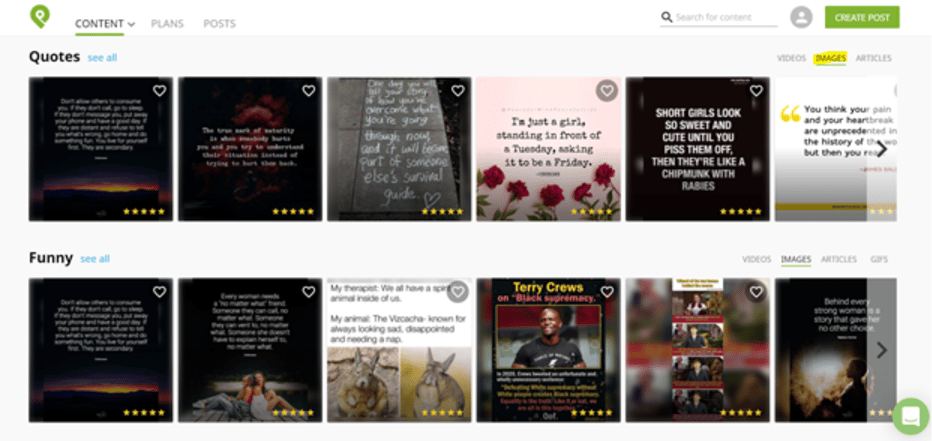The width and height of the screenshot is (932, 441).
Task: Click the star rating on maturity quote
Action: (293, 211)
